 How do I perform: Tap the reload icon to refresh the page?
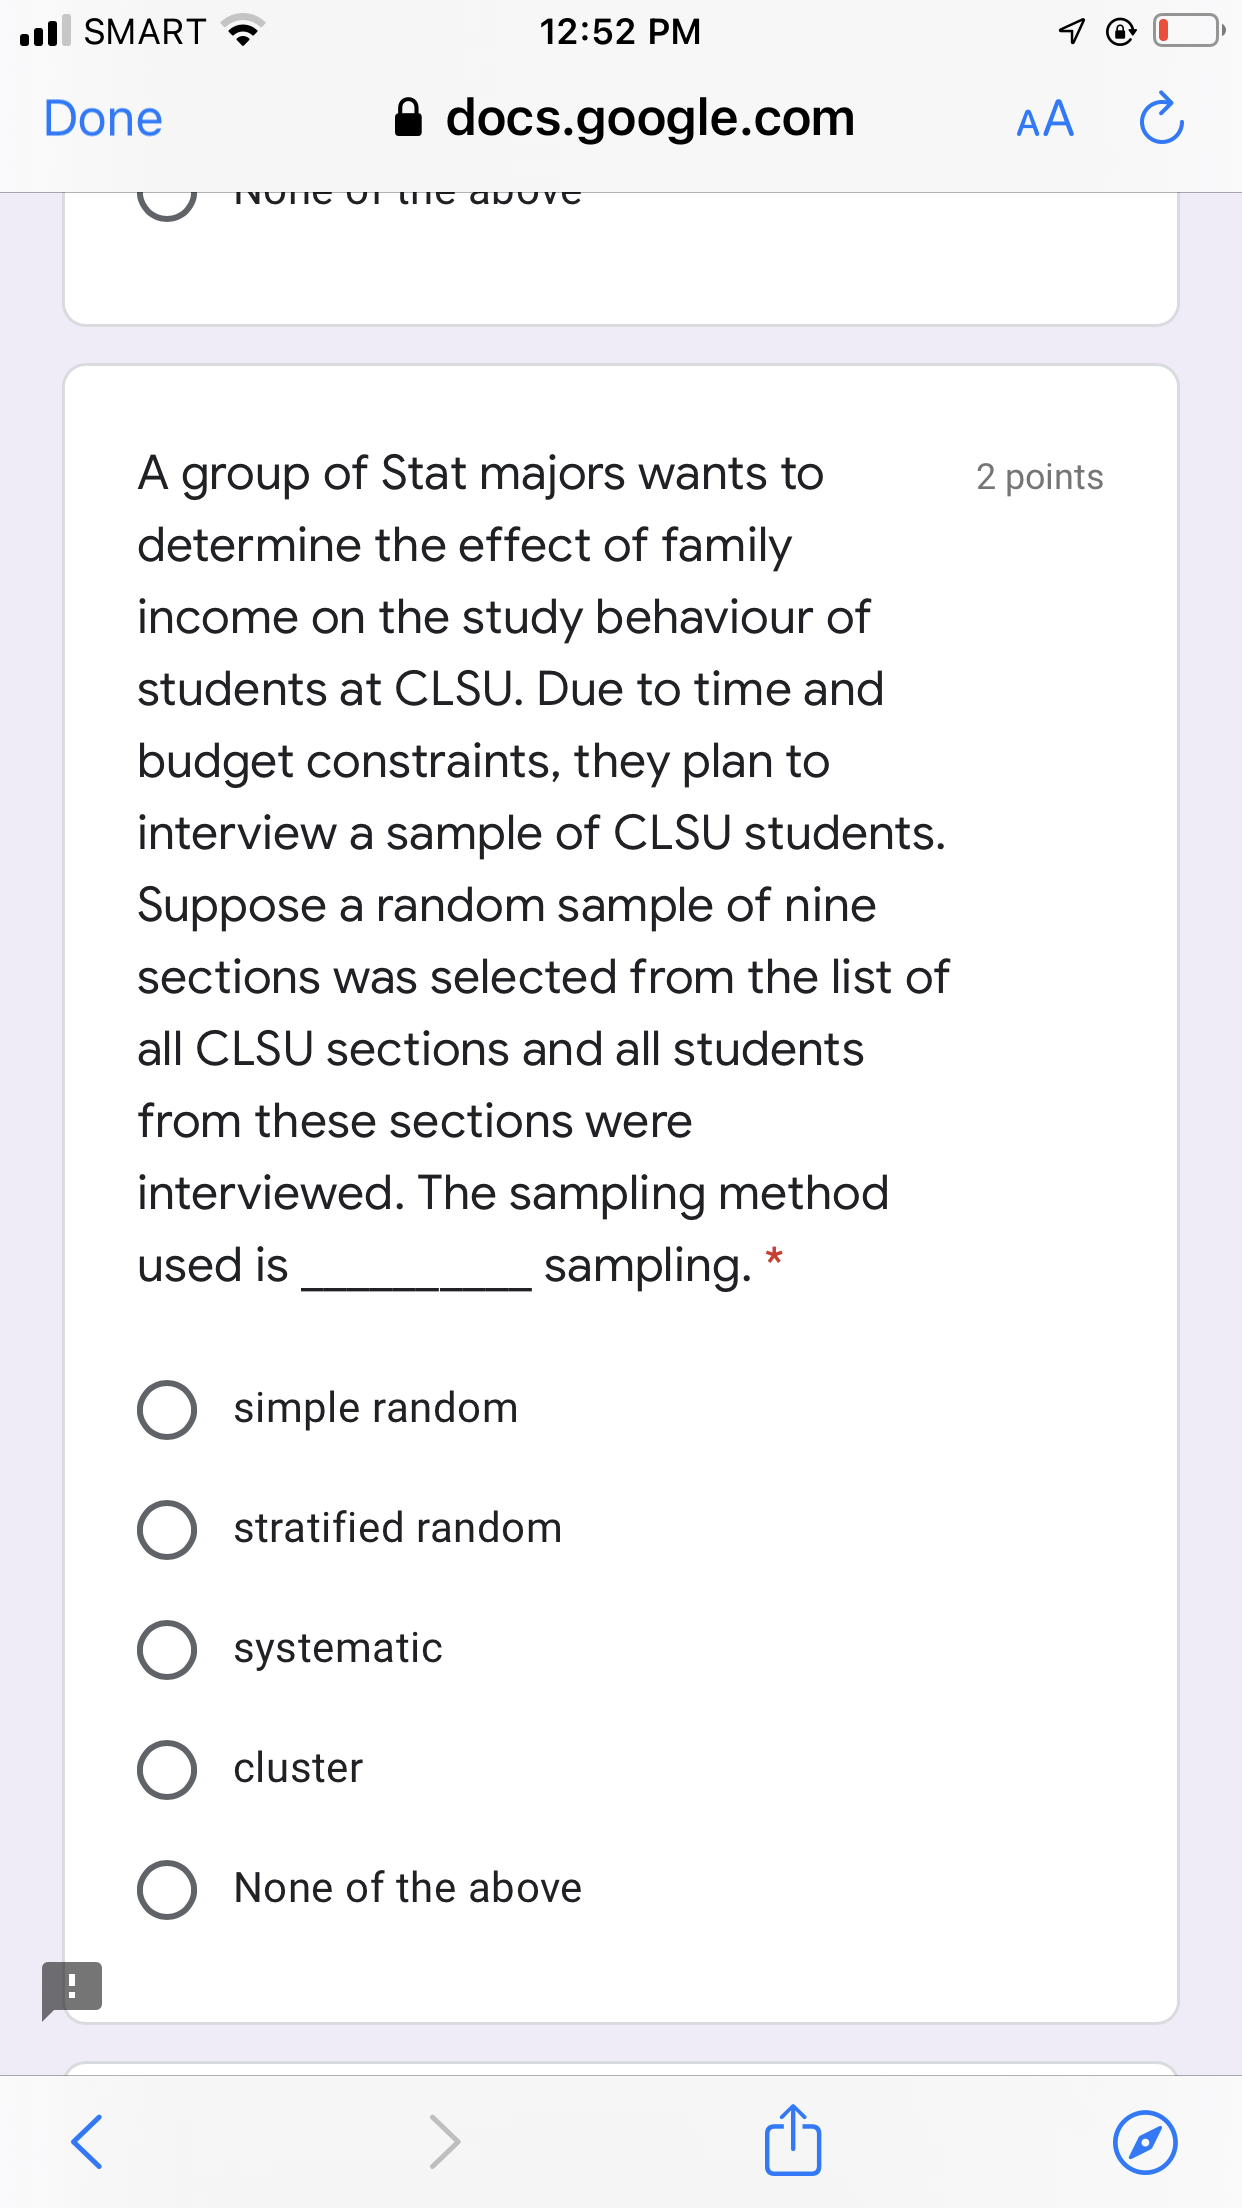tap(1160, 118)
